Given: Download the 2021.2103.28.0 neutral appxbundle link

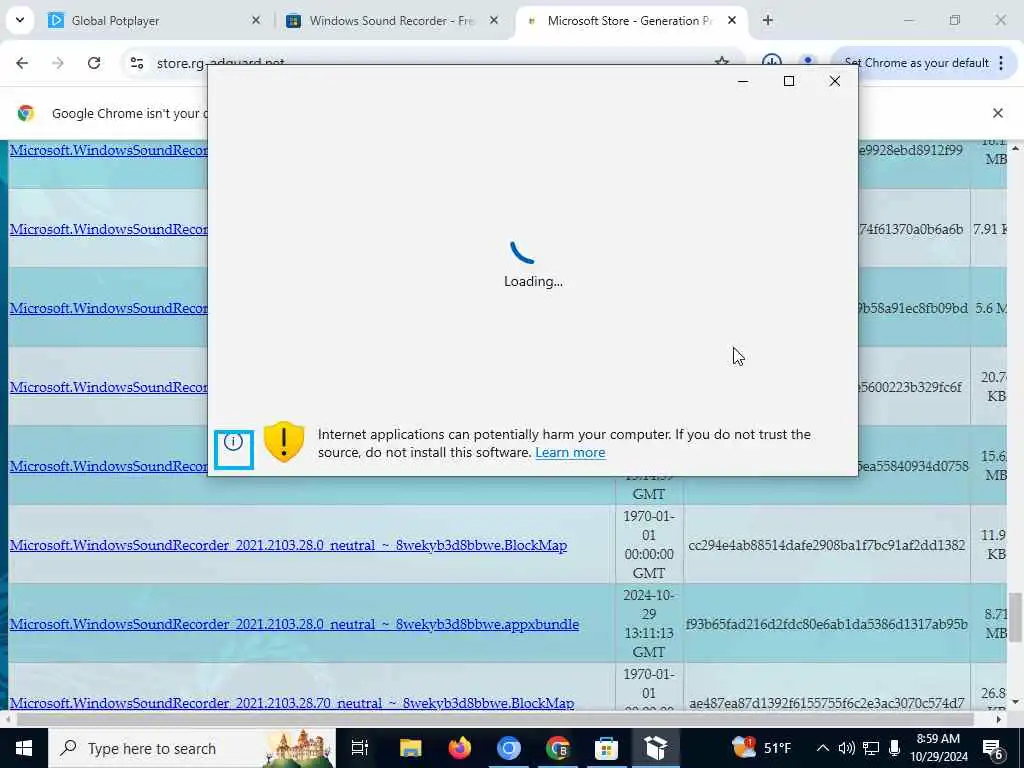Looking at the screenshot, I should click(x=295, y=624).
